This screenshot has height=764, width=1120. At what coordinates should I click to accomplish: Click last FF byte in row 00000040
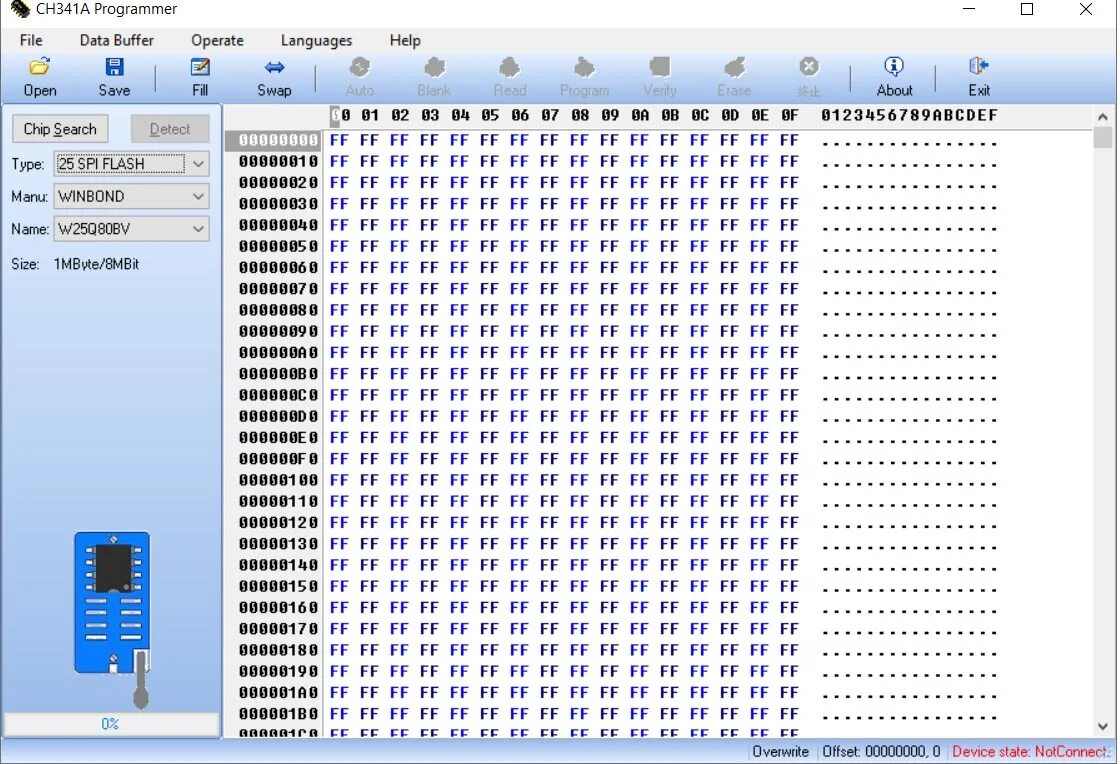pos(789,225)
